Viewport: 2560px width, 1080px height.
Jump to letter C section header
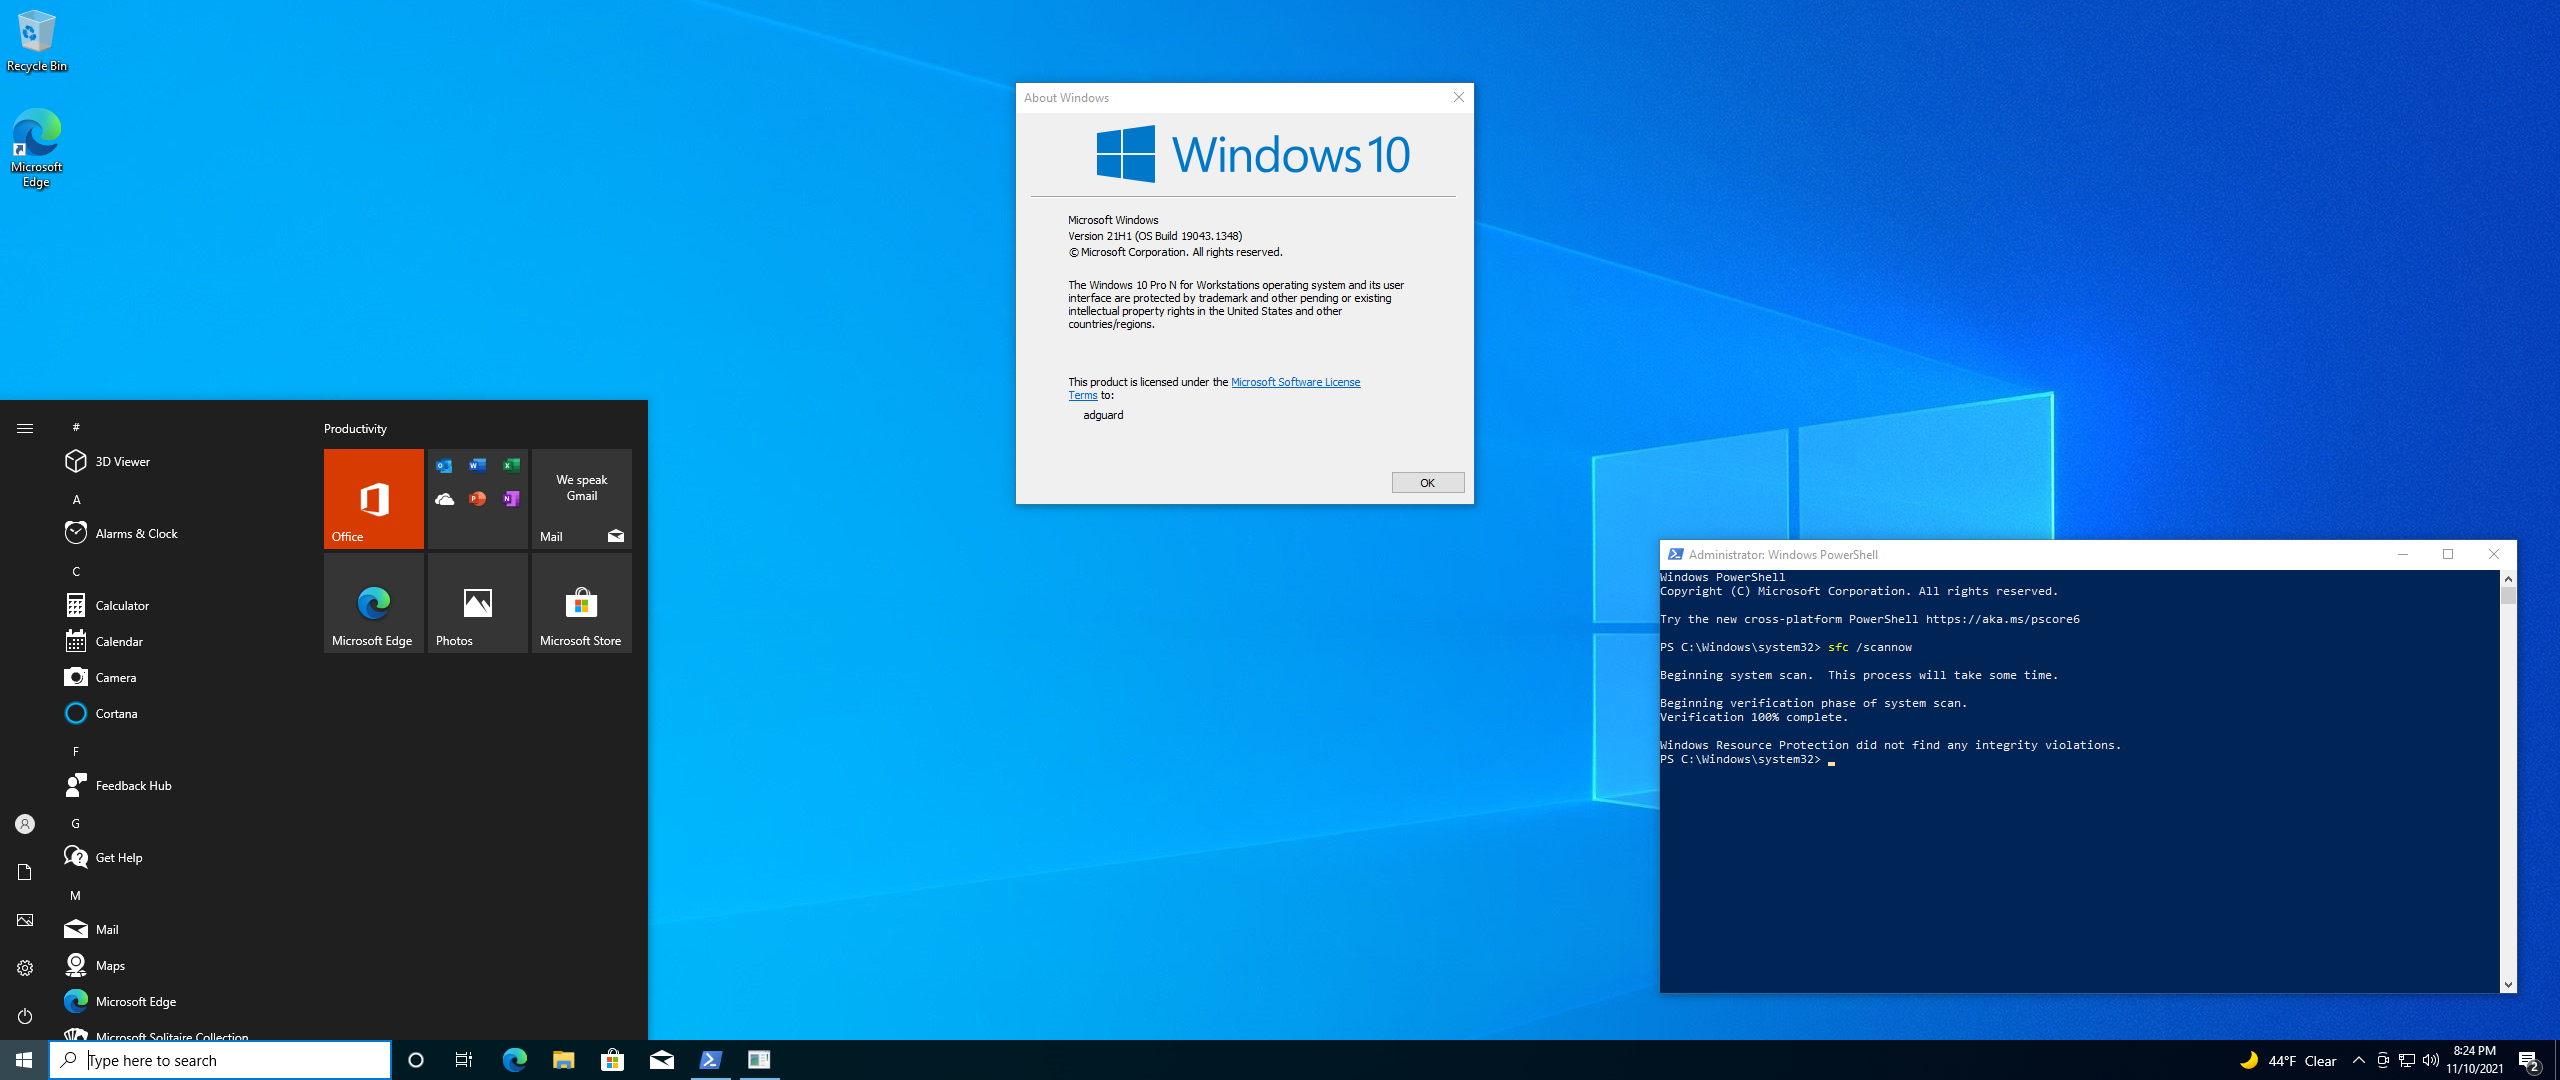click(76, 571)
